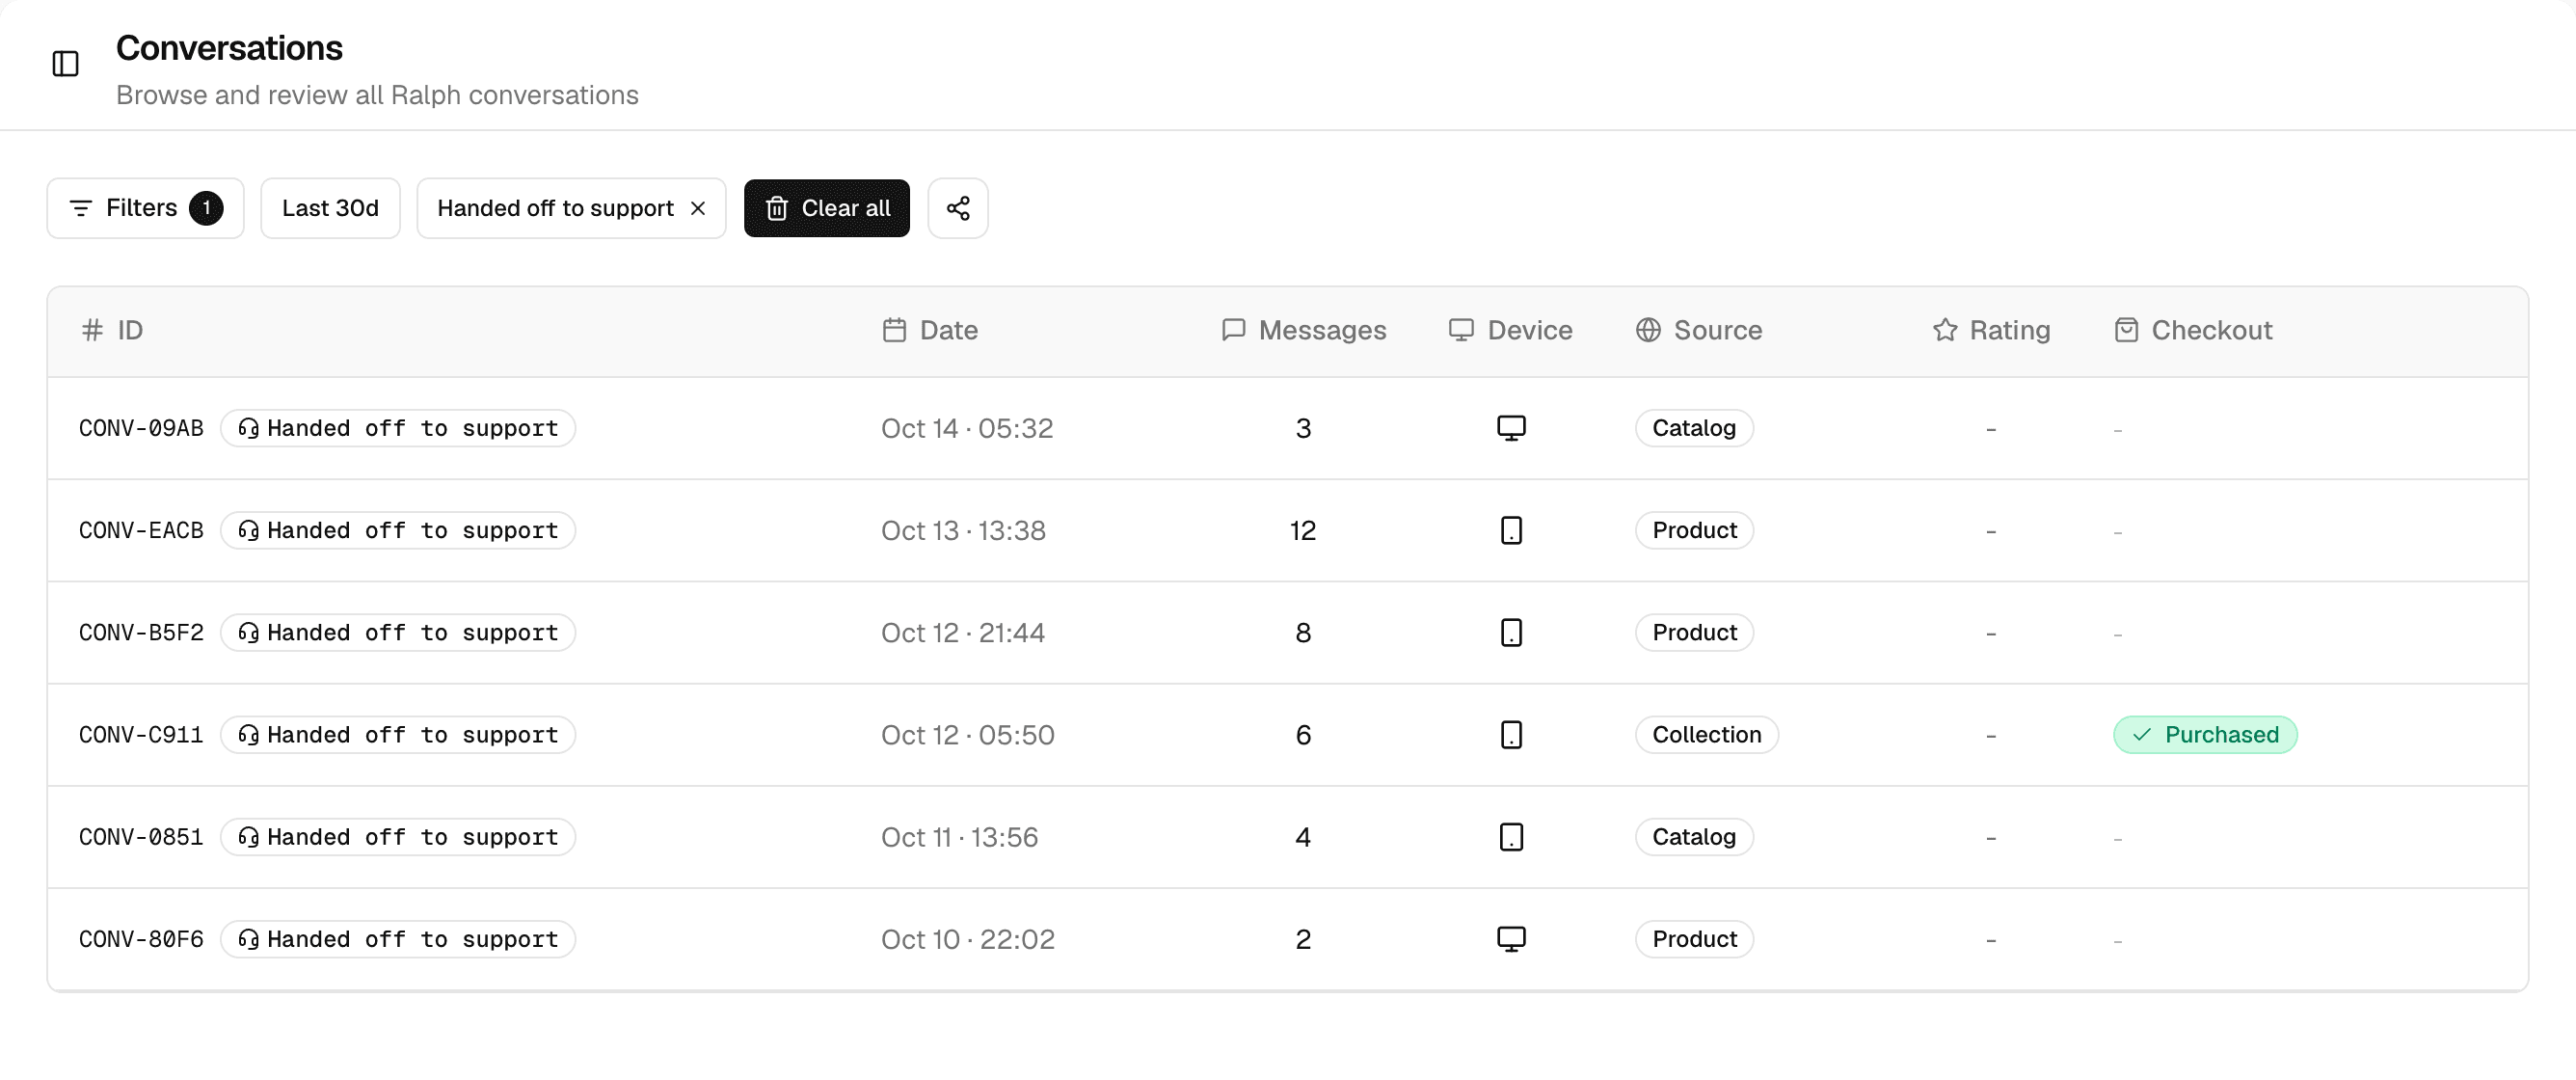The width and height of the screenshot is (2576, 1080).
Task: Click the desktop device icon for CONV-09AB
Action: pos(1510,428)
